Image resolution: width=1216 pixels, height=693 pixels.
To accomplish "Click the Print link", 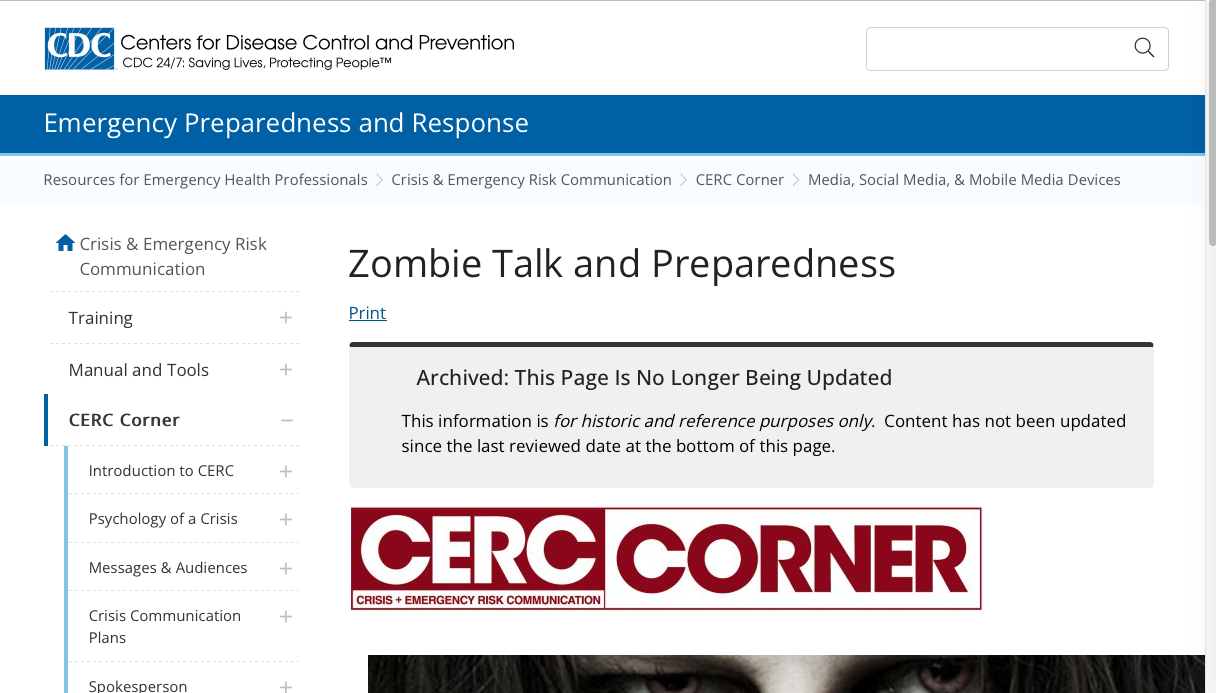I will click(x=367, y=313).
